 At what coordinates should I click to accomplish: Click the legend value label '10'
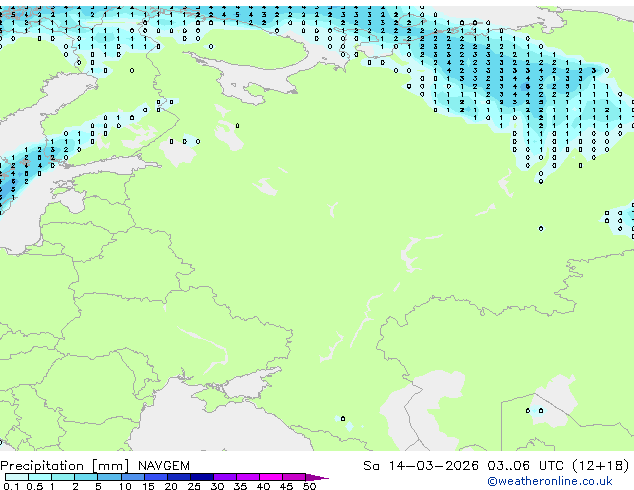(125, 486)
